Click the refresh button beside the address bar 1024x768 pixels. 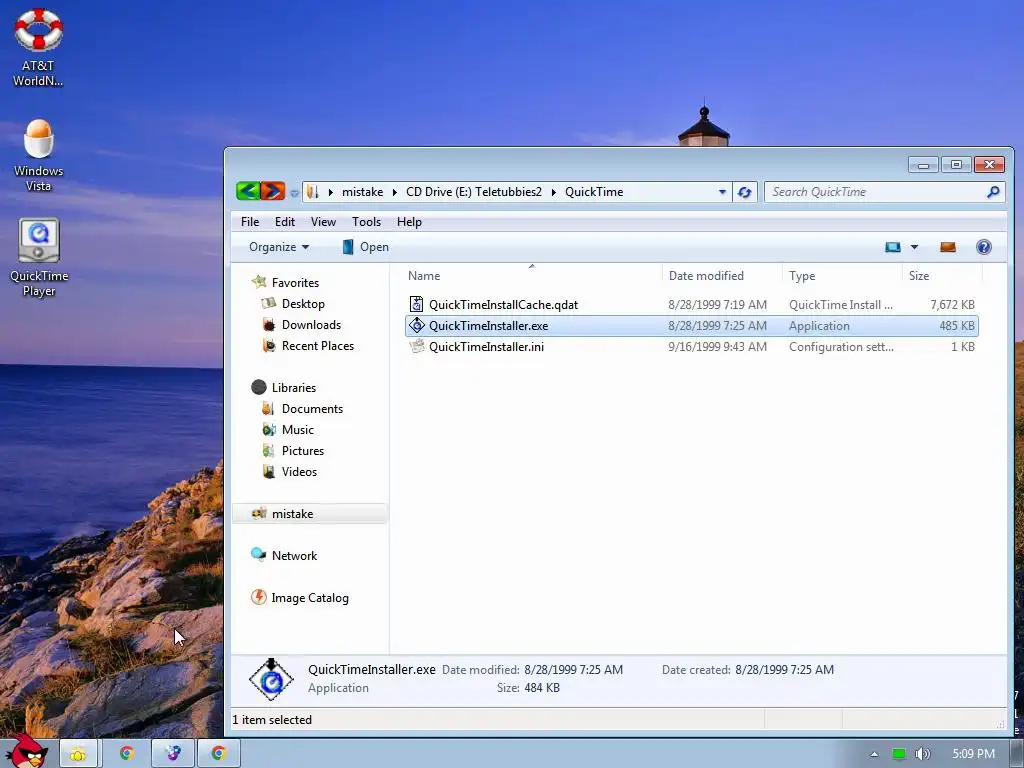point(744,192)
